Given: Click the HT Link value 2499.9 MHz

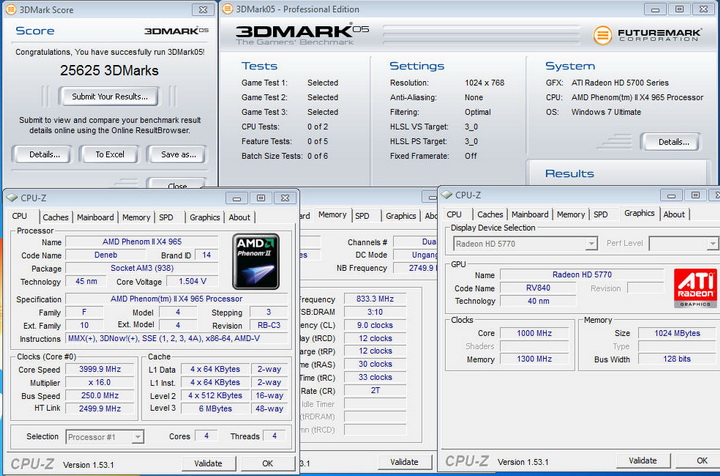Looking at the screenshot, I should 100,409.
